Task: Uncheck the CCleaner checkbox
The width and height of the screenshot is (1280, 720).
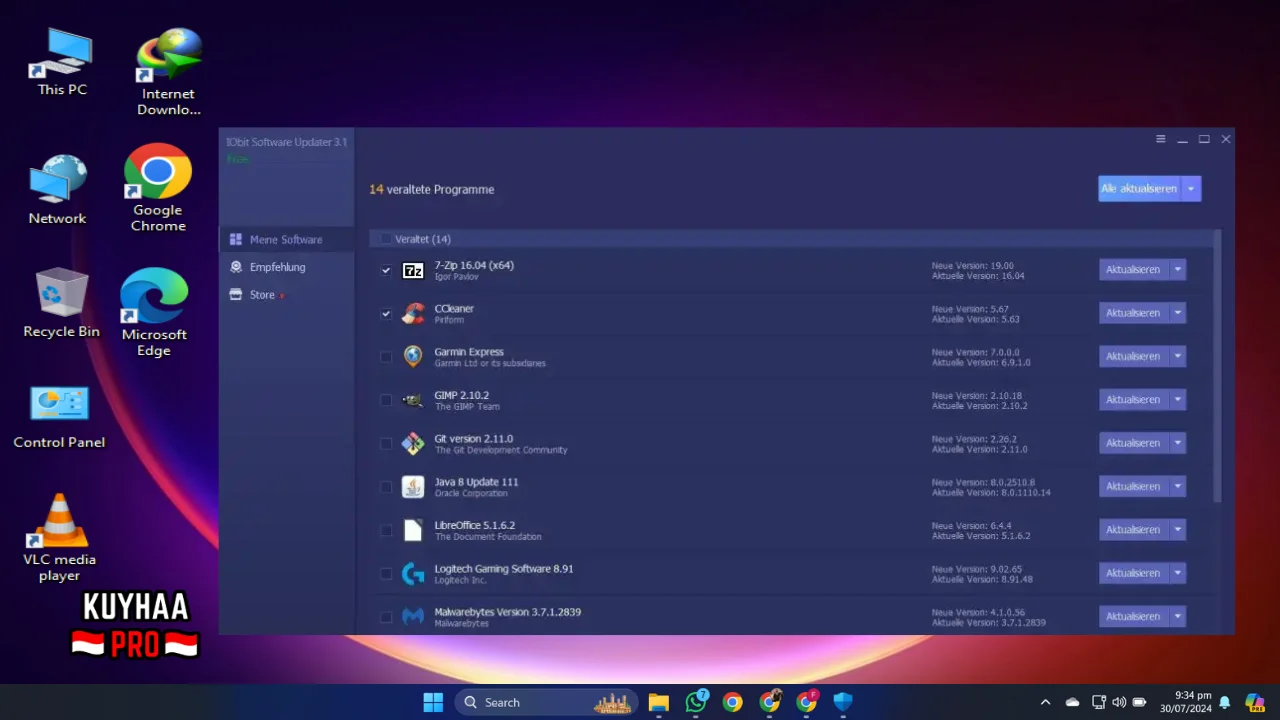Action: (386, 313)
